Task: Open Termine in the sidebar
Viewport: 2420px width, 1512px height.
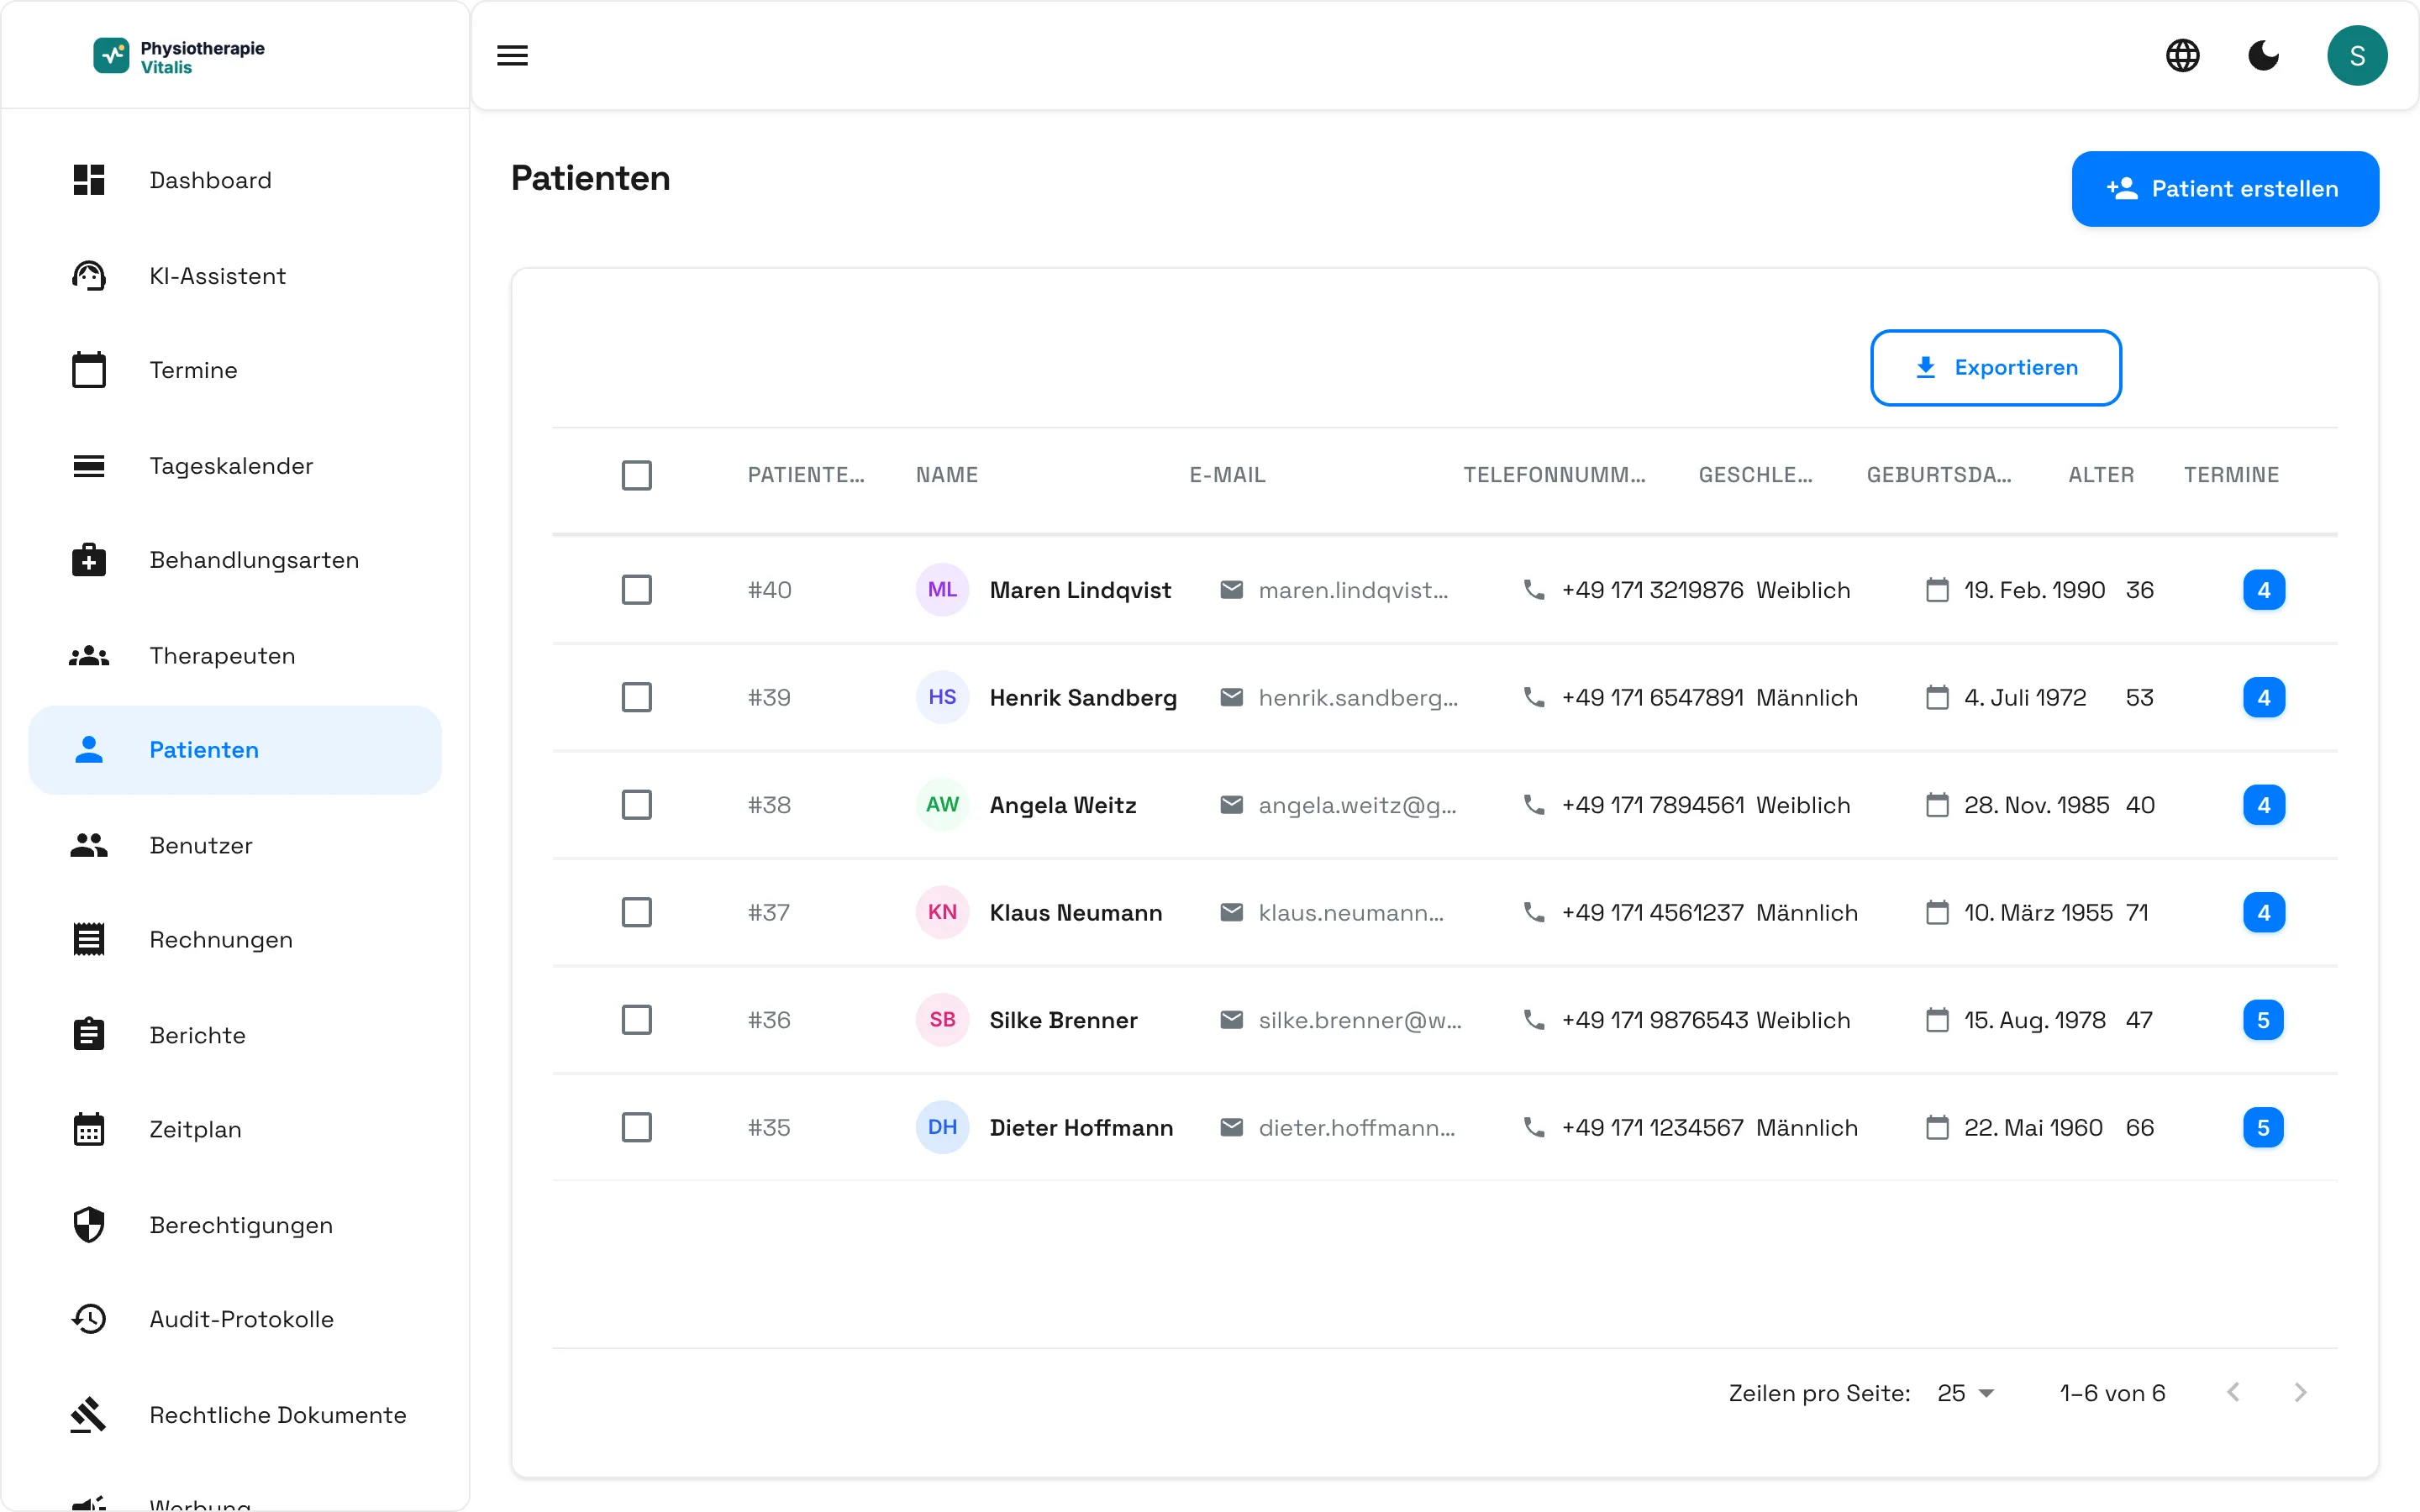Action: pos(235,370)
